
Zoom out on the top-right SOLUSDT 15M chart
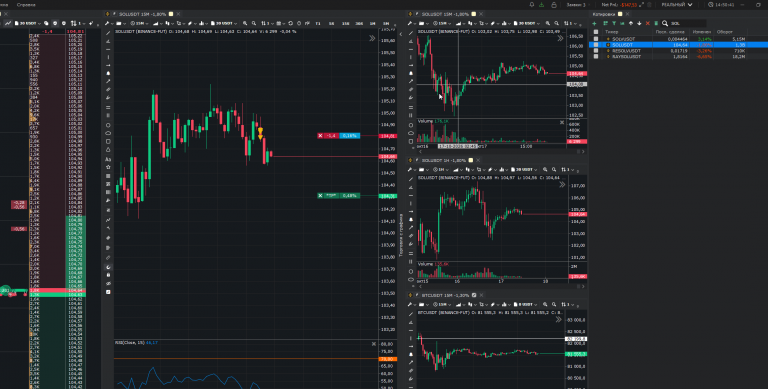(x=556, y=23)
